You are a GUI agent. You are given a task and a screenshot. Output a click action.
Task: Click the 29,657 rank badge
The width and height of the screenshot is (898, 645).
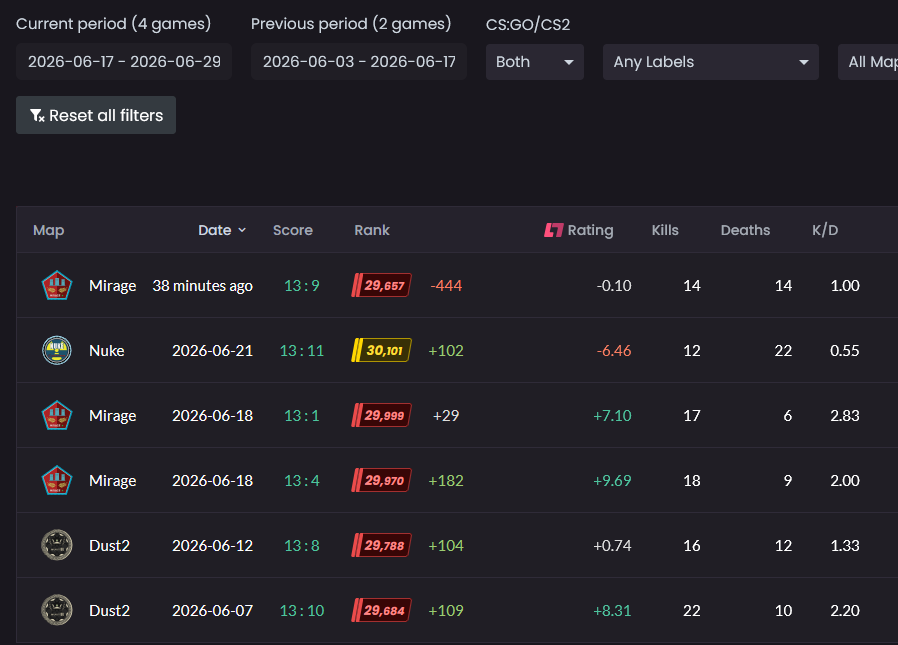[381, 285]
